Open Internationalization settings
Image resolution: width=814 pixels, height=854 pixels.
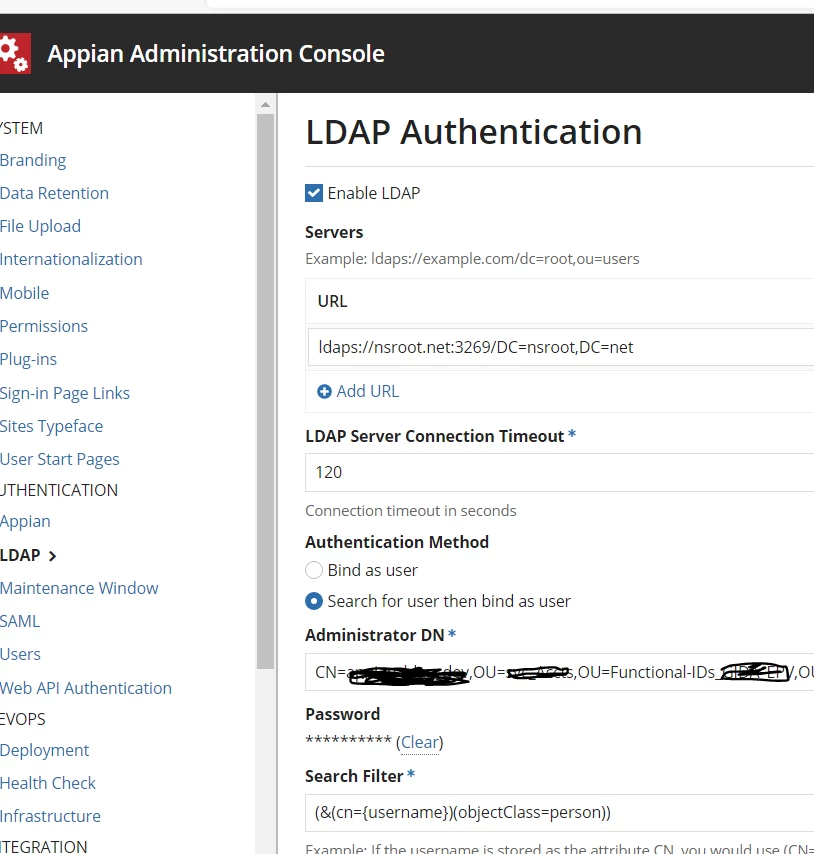coord(71,259)
